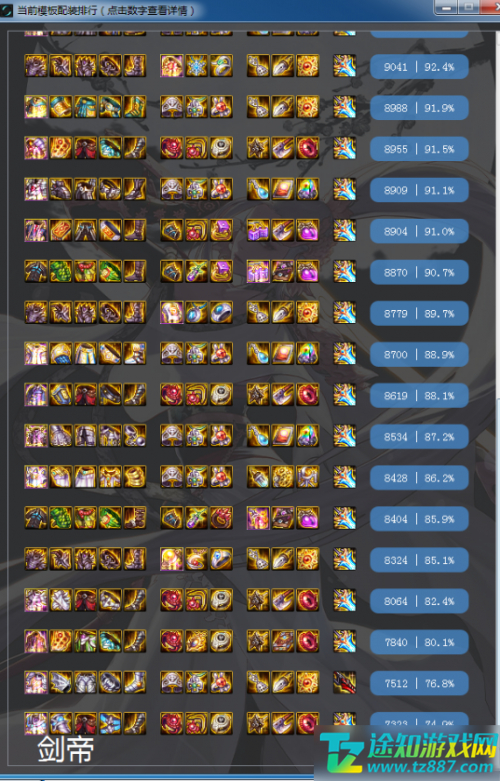
Task: Open the 8904 | 91.0% build details
Action: tap(419, 231)
